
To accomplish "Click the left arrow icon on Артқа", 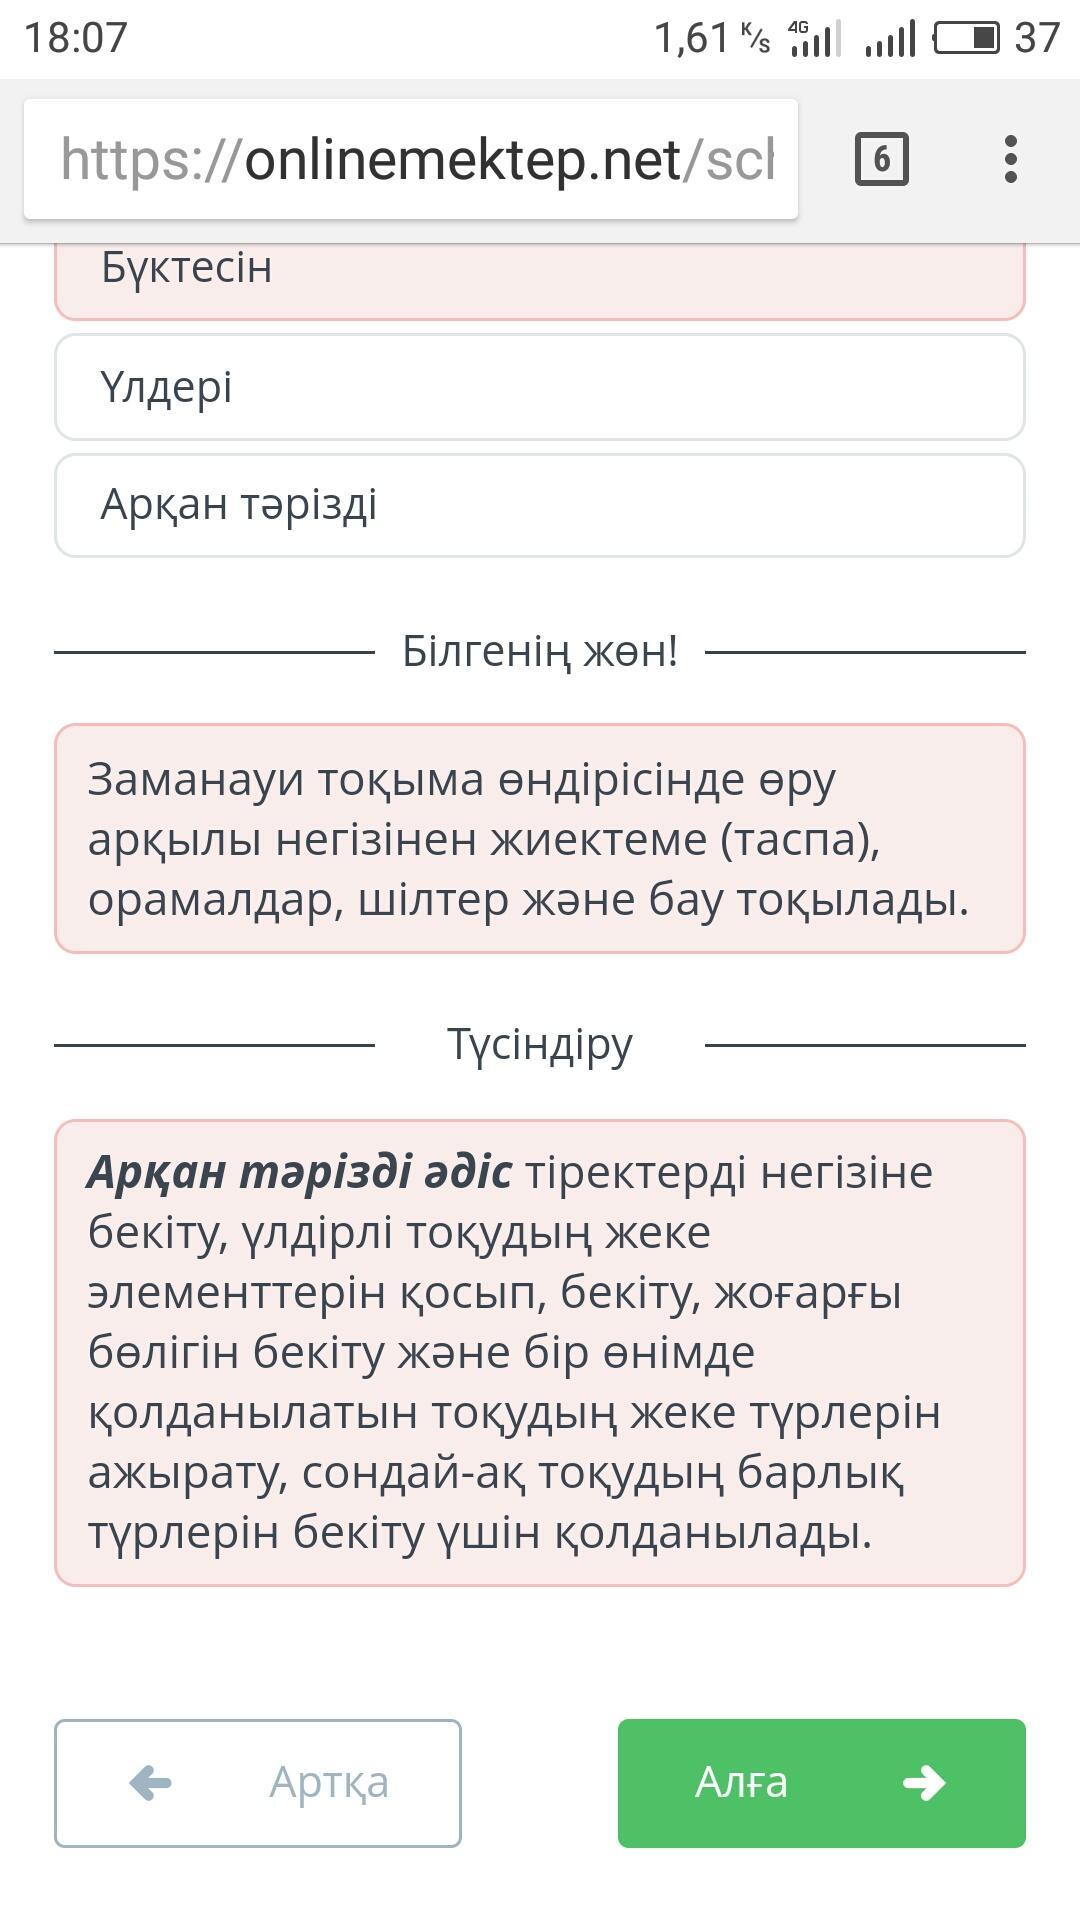I will (x=151, y=1782).
